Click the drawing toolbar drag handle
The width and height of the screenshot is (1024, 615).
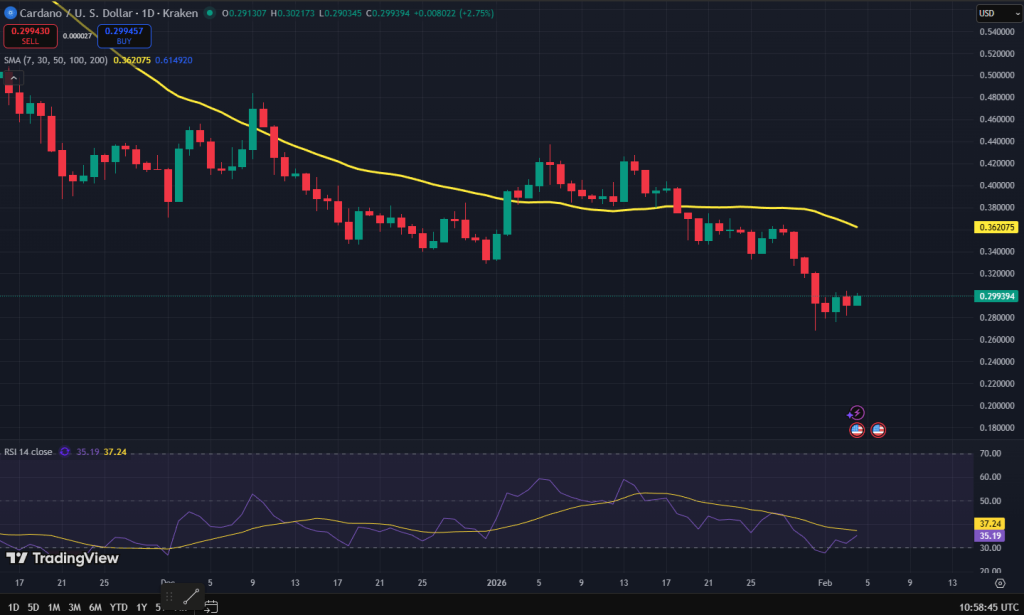point(169,596)
